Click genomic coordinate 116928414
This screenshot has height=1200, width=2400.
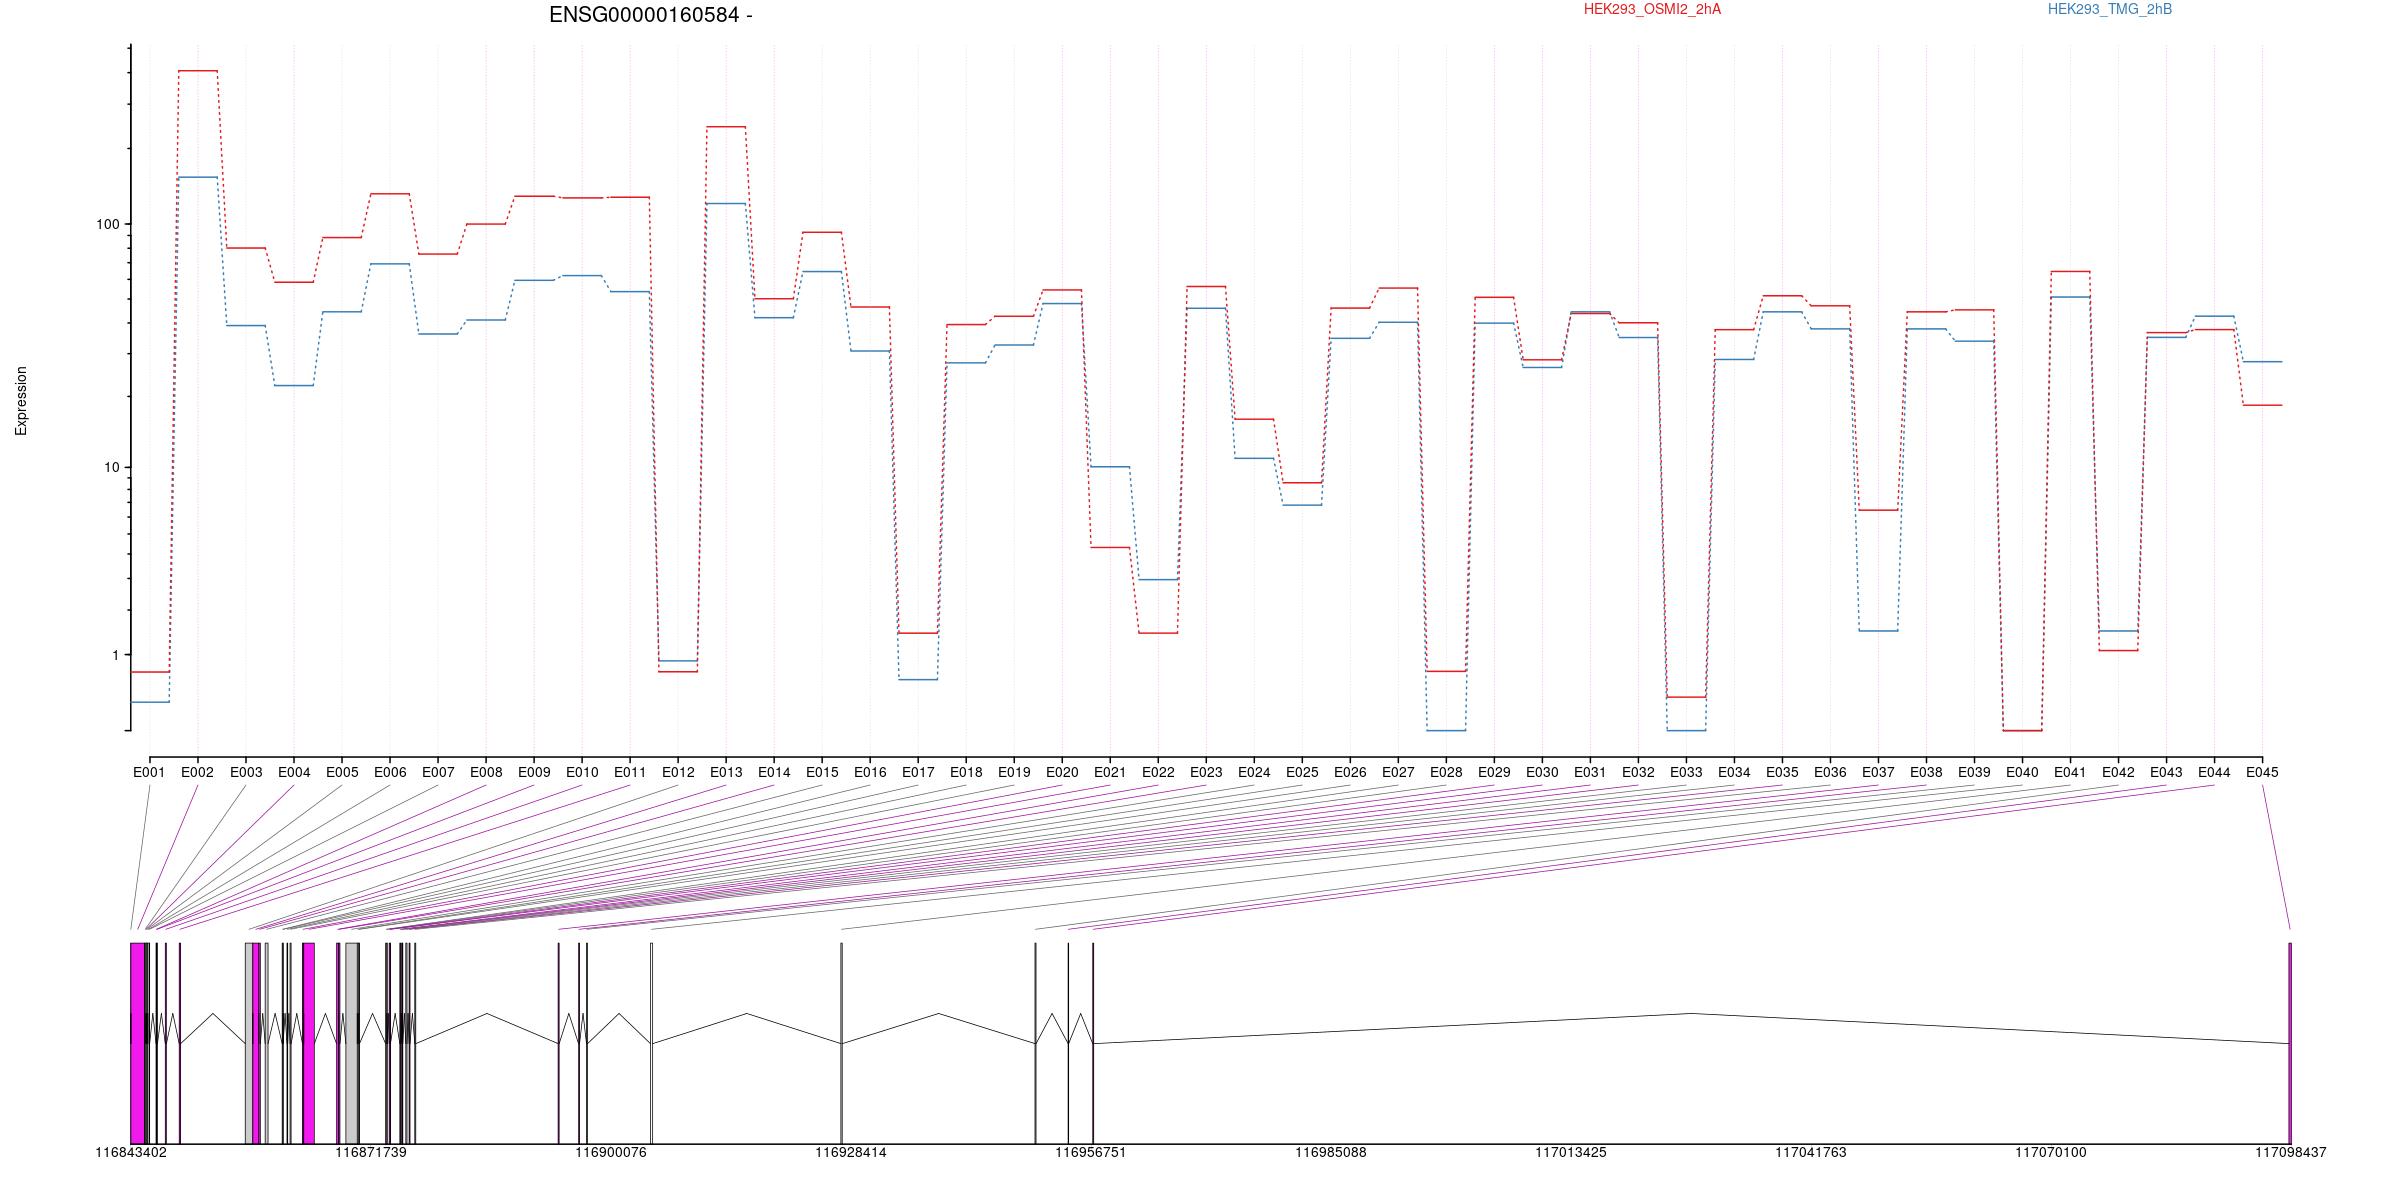[851, 1152]
